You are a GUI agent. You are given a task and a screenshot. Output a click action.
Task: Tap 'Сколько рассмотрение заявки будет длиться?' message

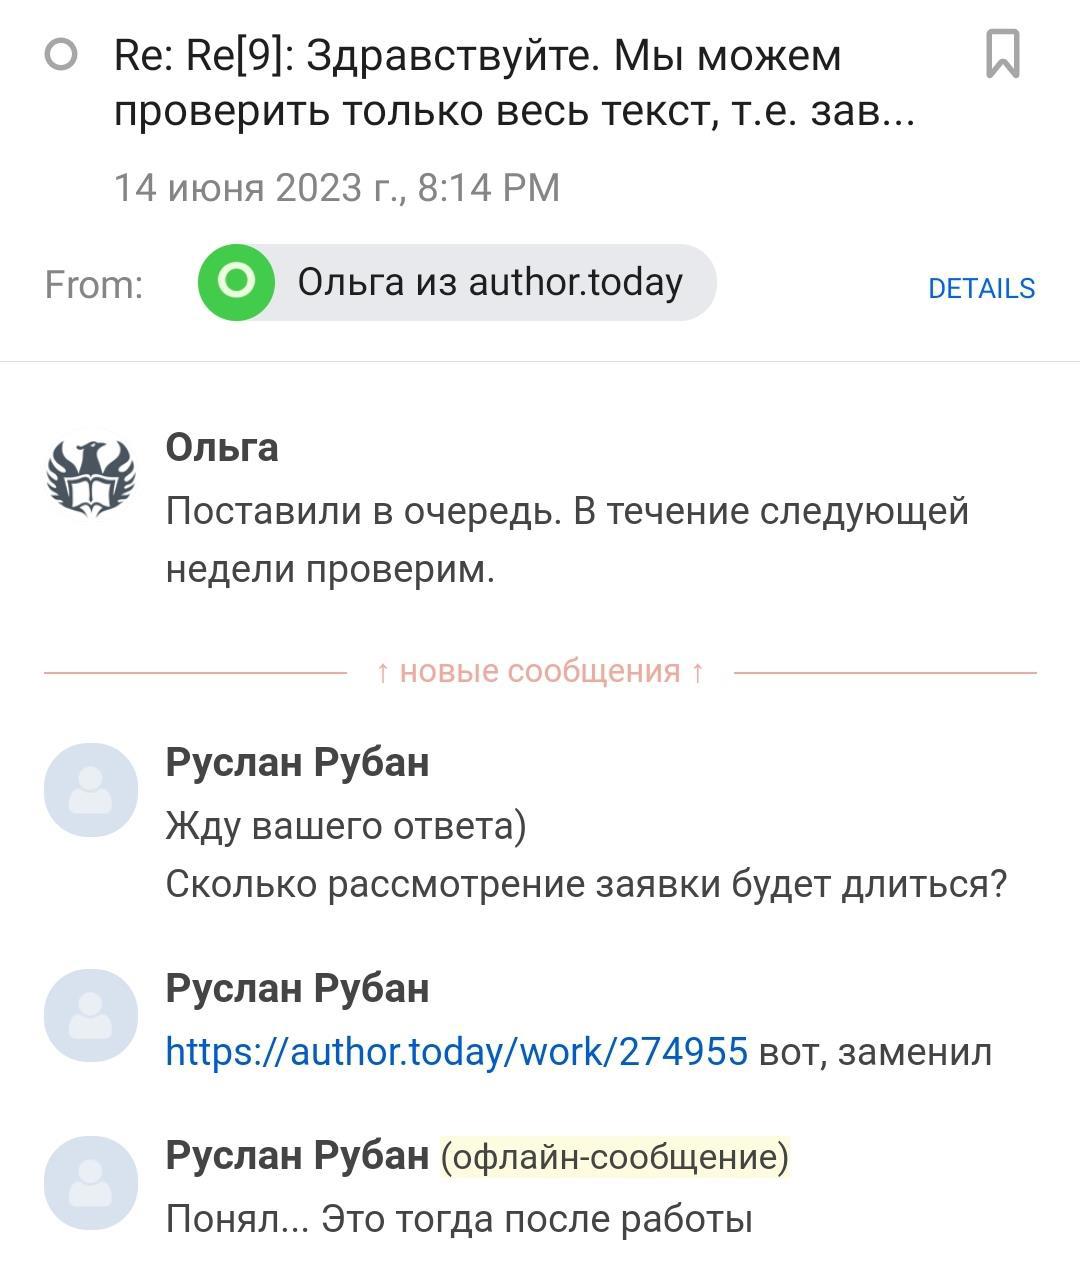coord(585,885)
